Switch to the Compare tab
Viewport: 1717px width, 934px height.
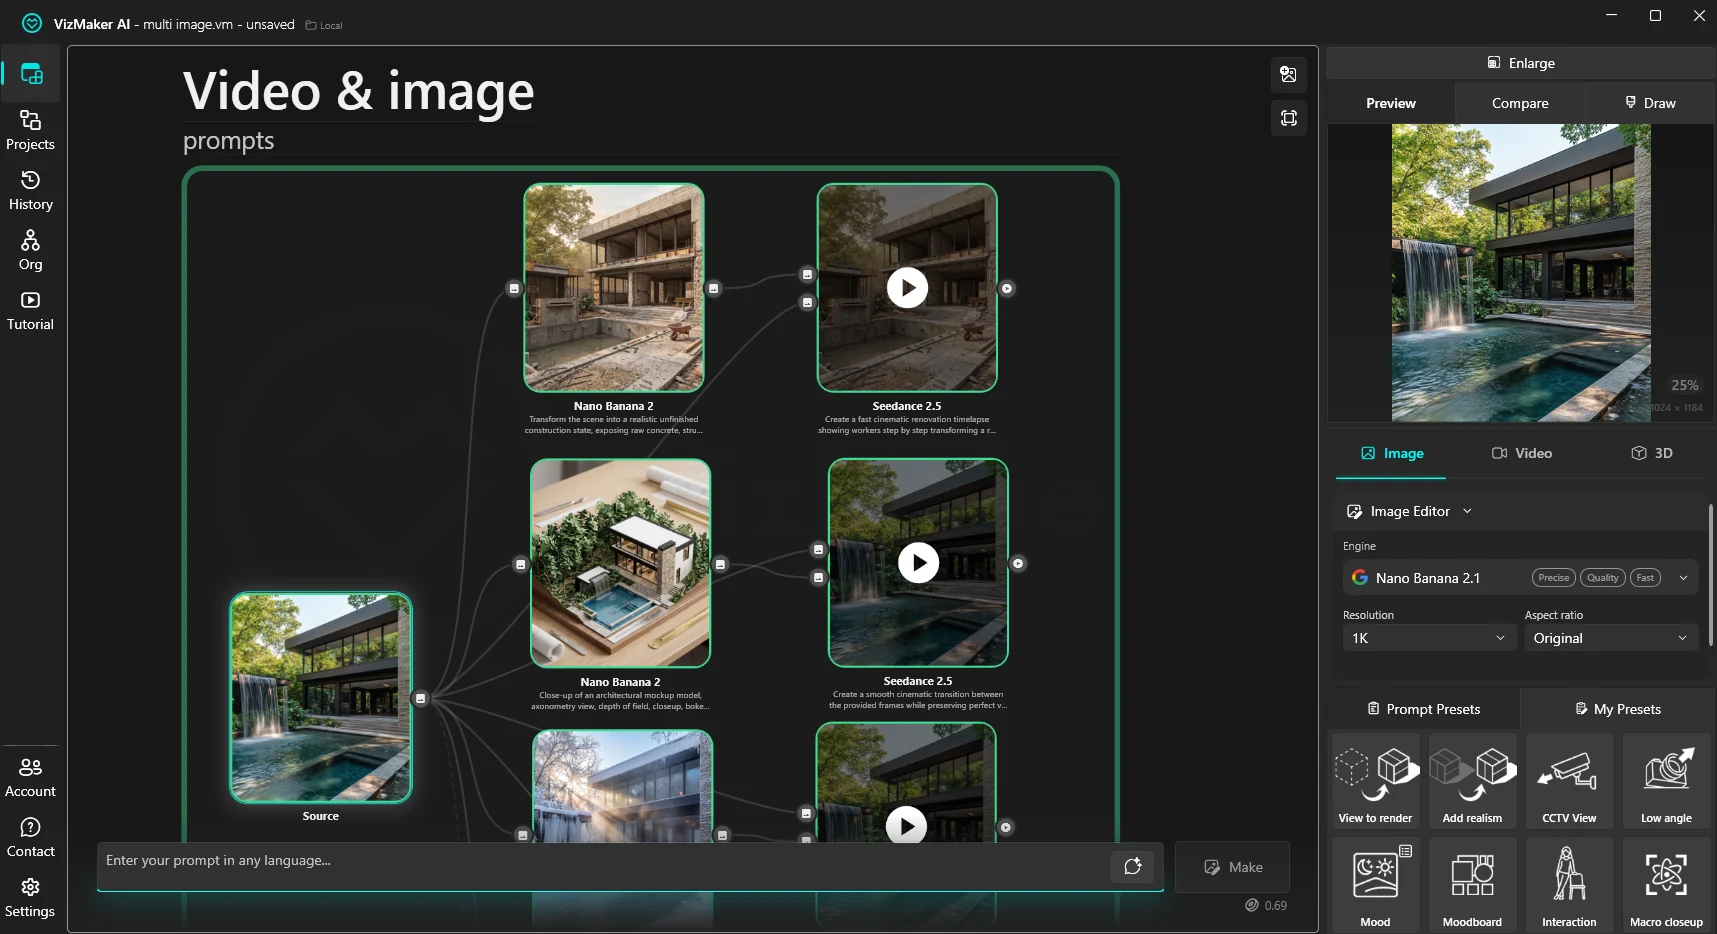point(1520,103)
